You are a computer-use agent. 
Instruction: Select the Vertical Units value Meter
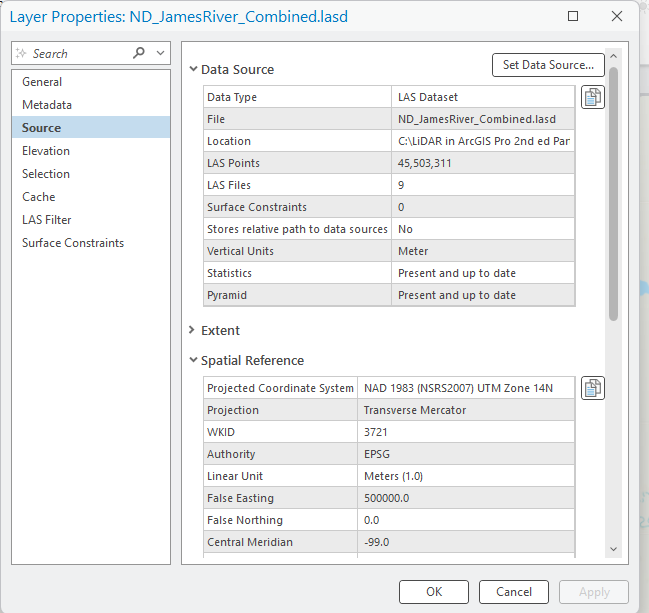(483, 251)
